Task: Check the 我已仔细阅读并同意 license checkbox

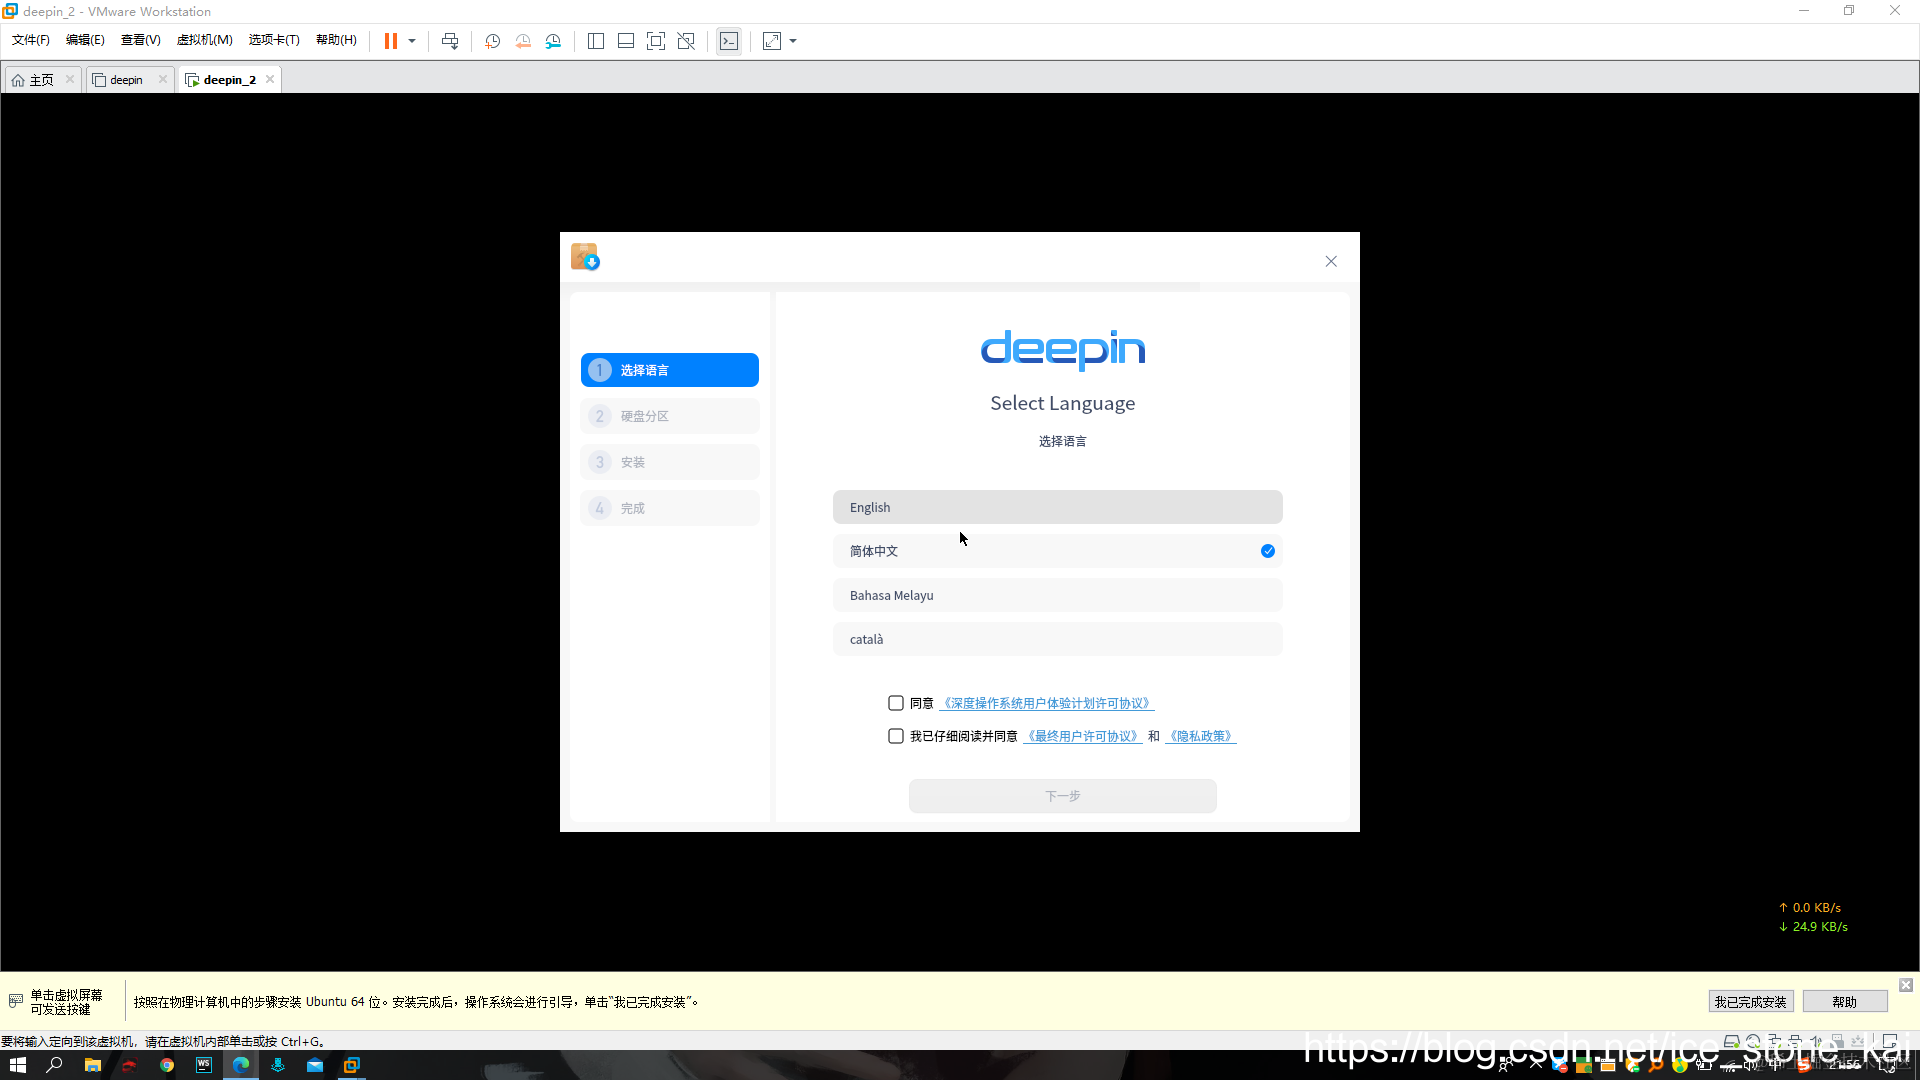Action: (896, 736)
